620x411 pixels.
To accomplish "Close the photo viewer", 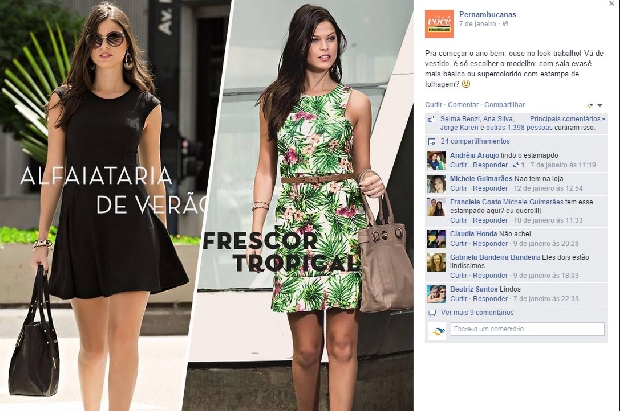I will tap(612, 3).
